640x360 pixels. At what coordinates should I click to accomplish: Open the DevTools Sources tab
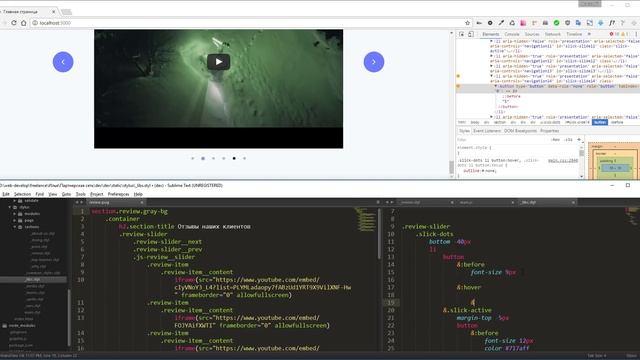tap(532, 34)
